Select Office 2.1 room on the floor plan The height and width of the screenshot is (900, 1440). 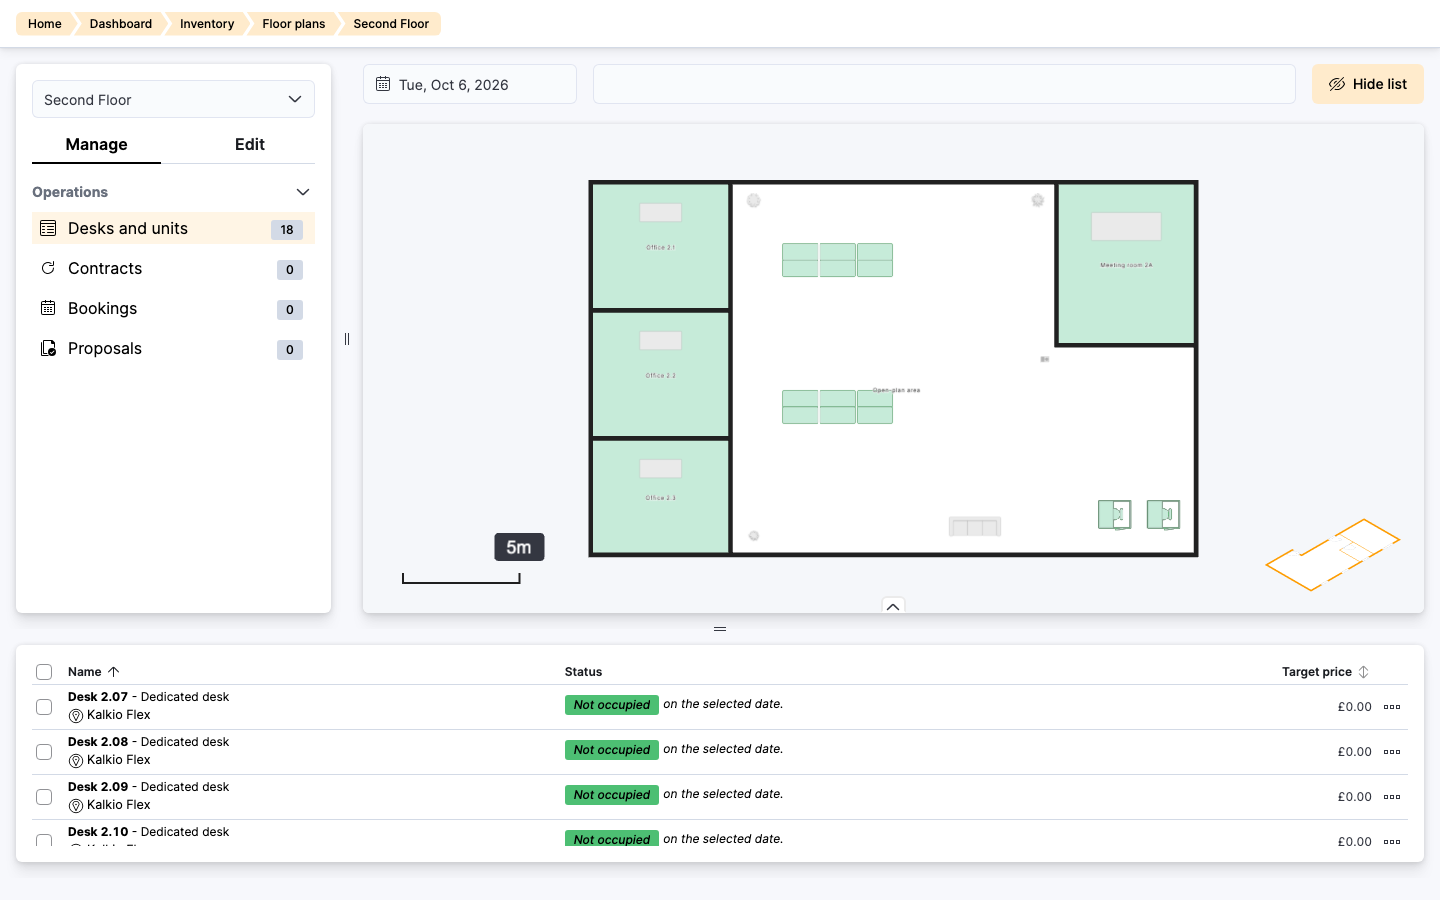pos(660,246)
